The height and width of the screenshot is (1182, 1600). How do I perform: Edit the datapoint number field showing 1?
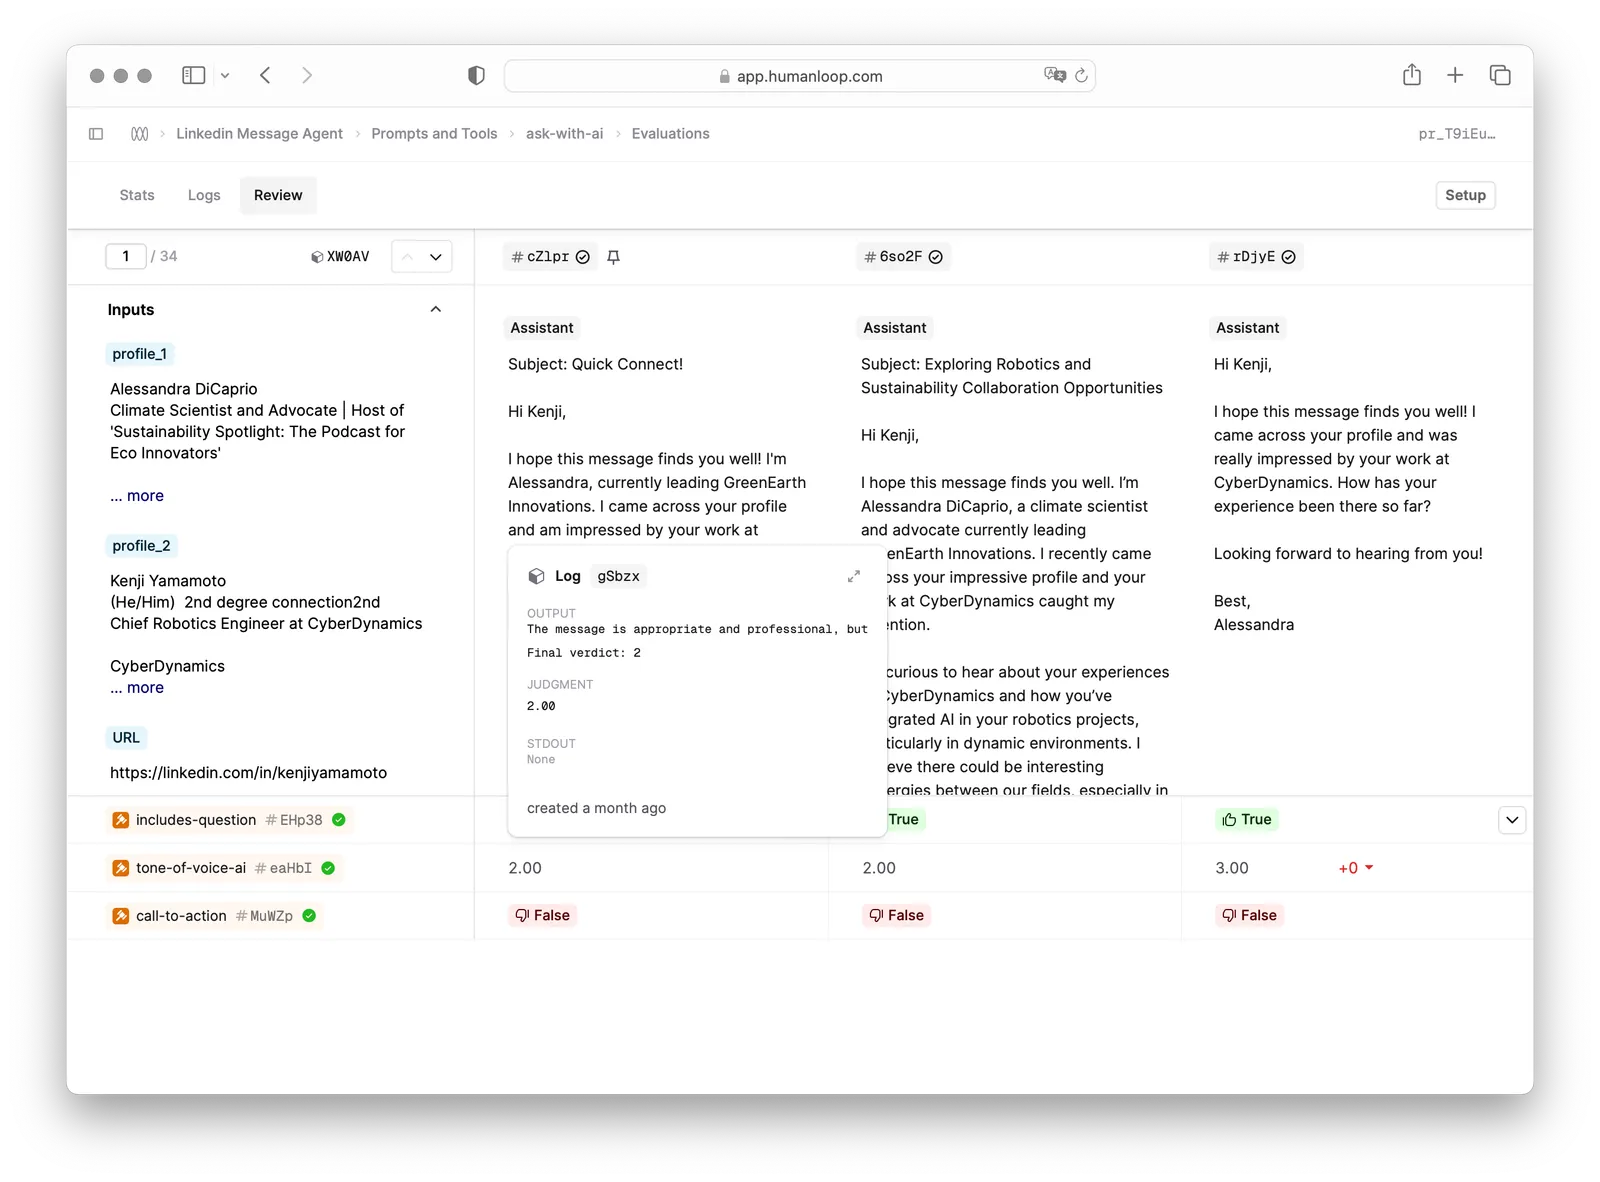(x=126, y=257)
